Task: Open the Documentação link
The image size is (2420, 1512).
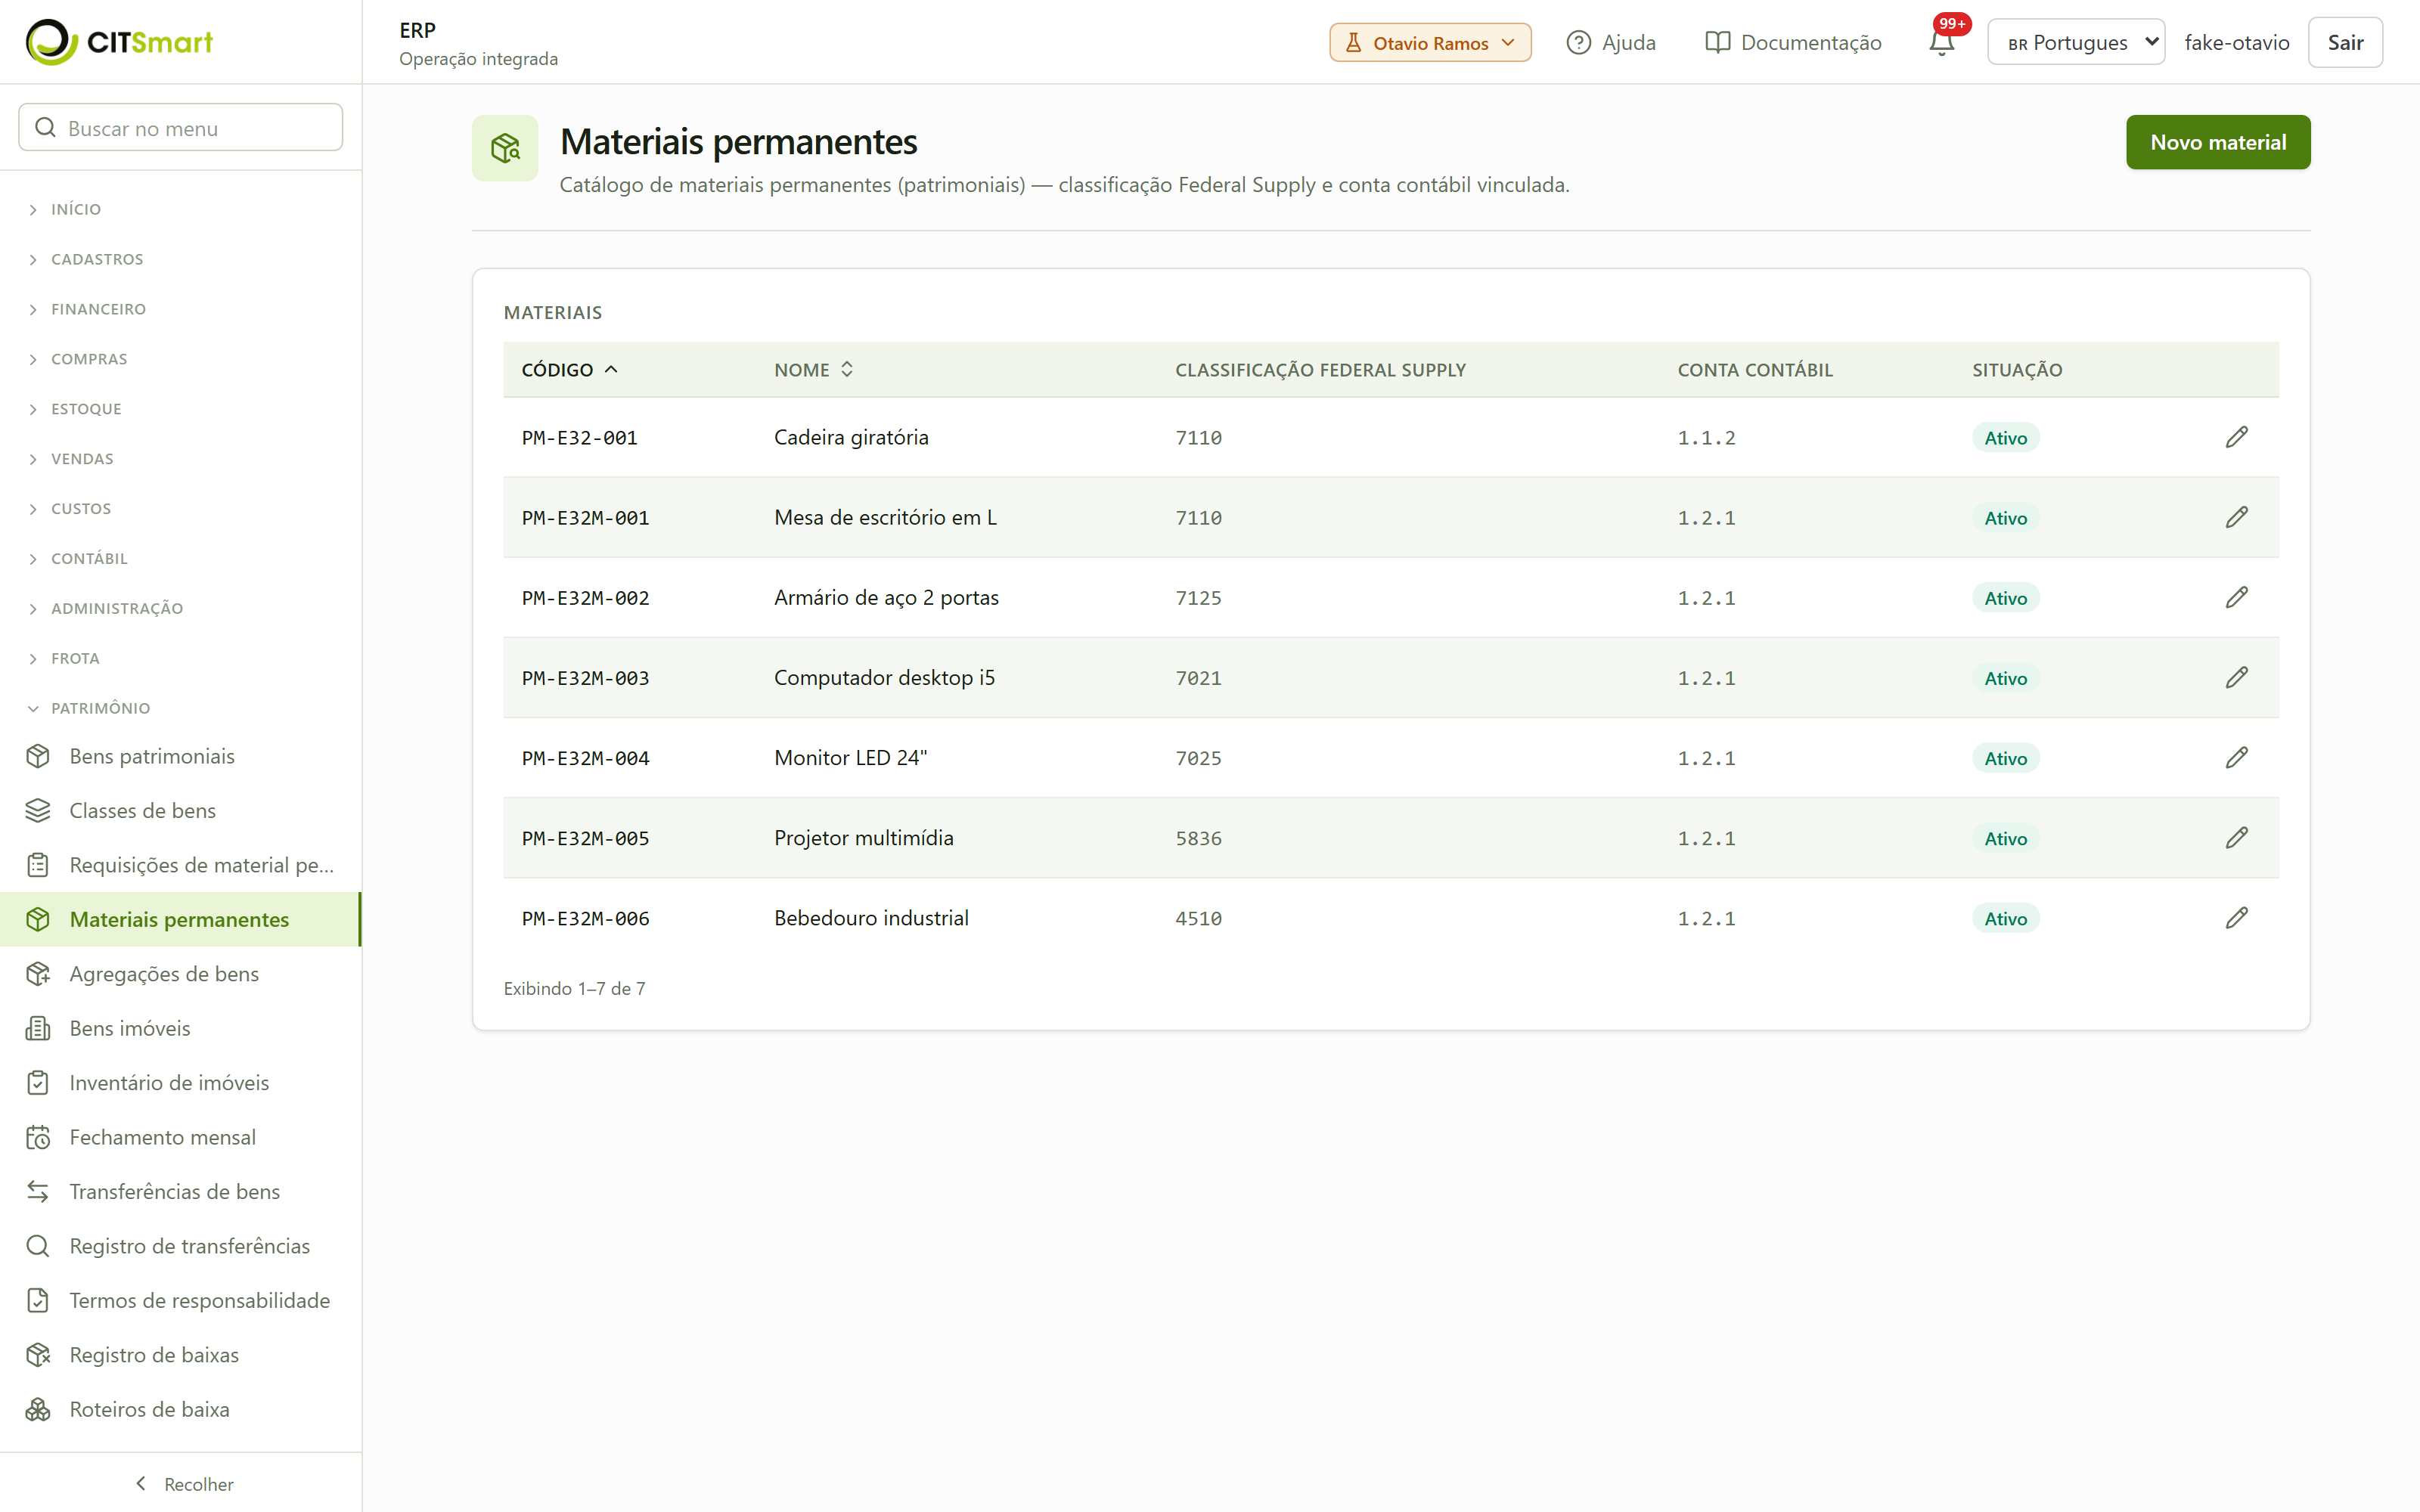Action: point(1793,42)
